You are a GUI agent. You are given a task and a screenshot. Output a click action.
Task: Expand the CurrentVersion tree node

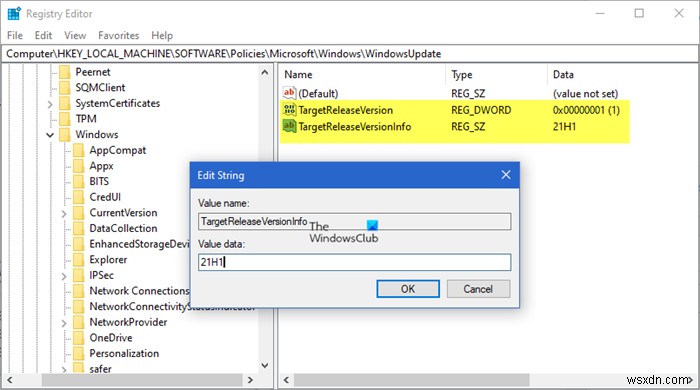64,214
